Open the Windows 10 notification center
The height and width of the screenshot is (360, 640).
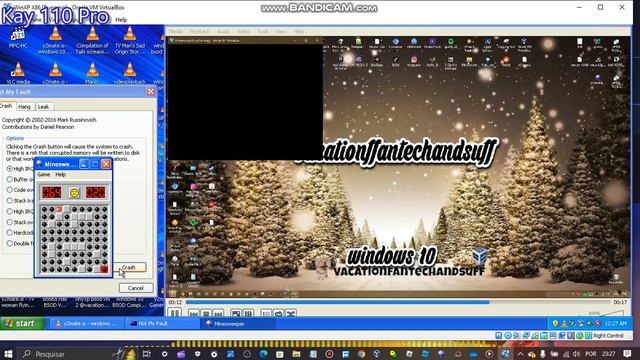(x=627, y=354)
